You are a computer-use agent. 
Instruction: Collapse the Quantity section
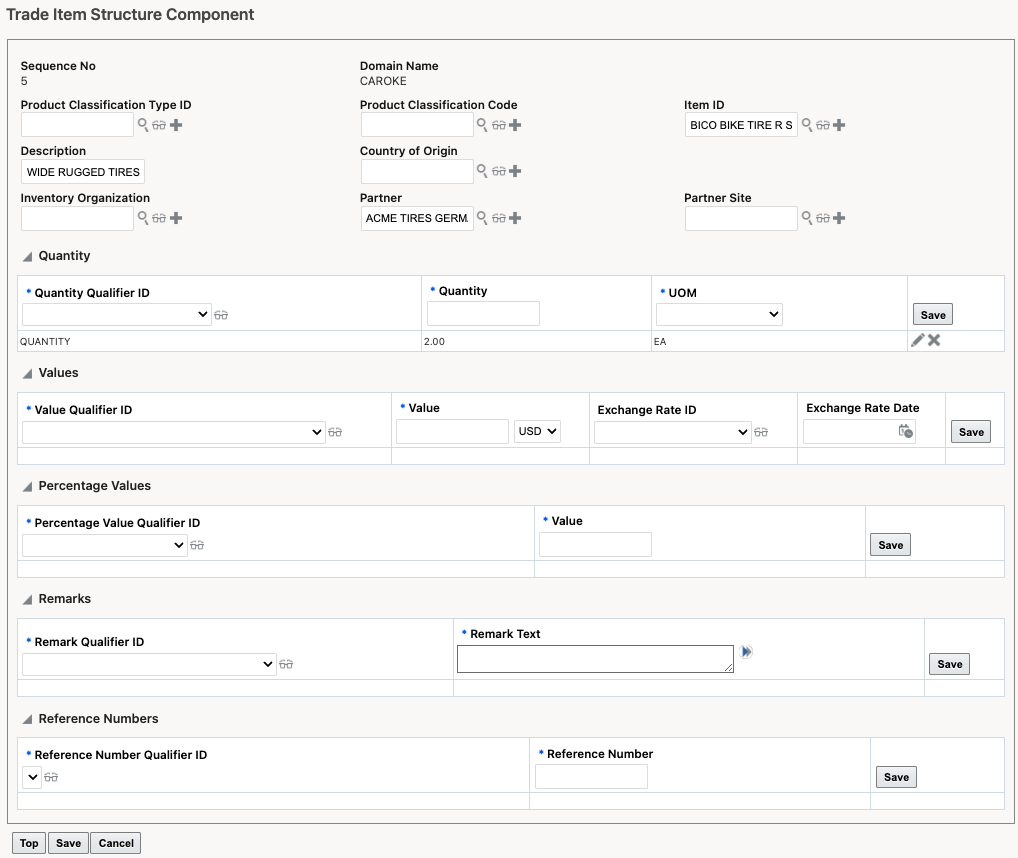point(28,256)
